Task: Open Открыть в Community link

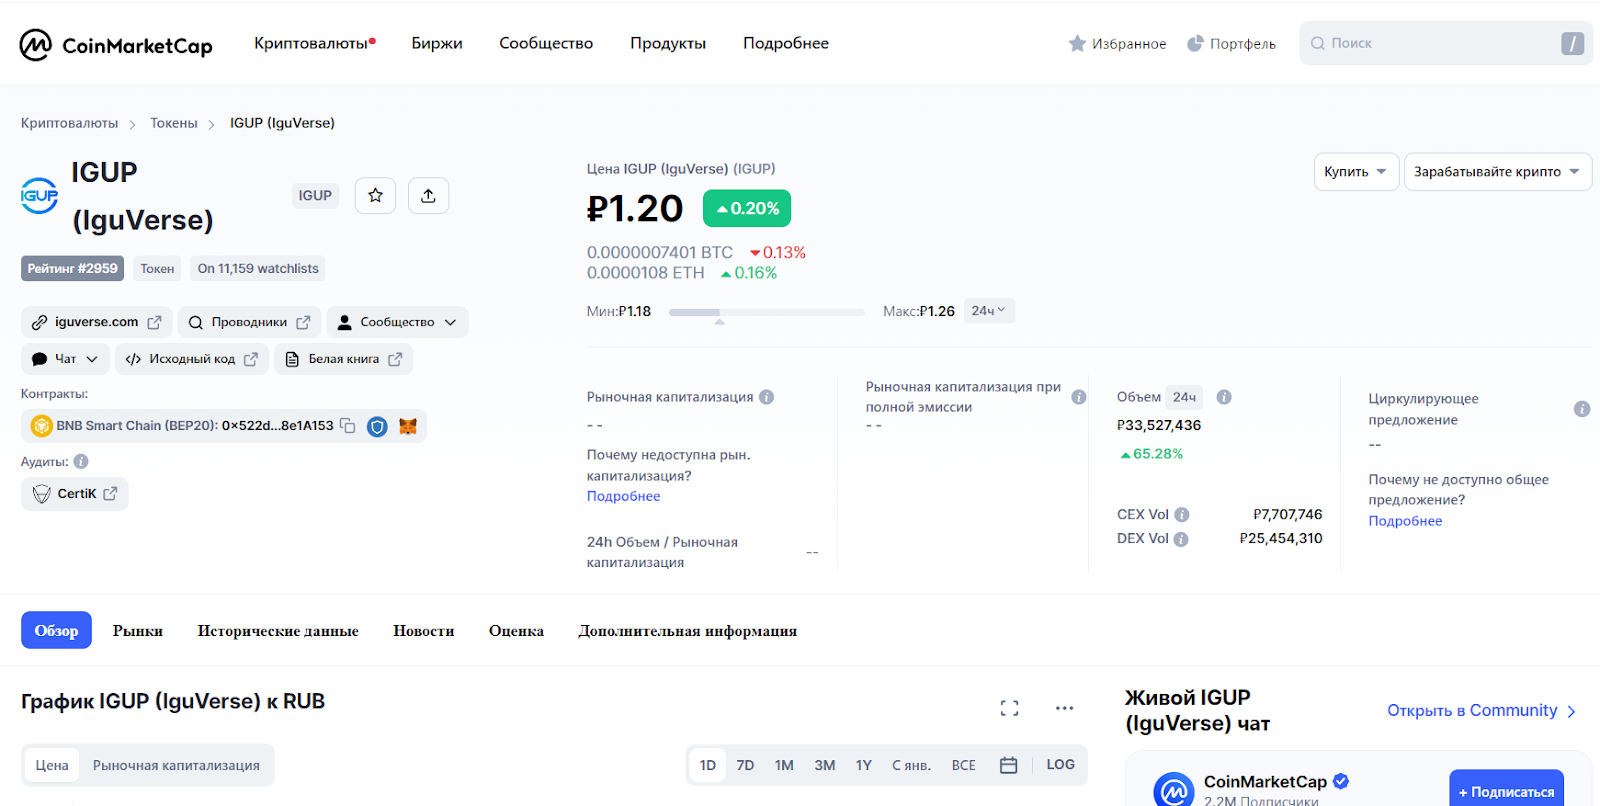Action: [x=1482, y=711]
